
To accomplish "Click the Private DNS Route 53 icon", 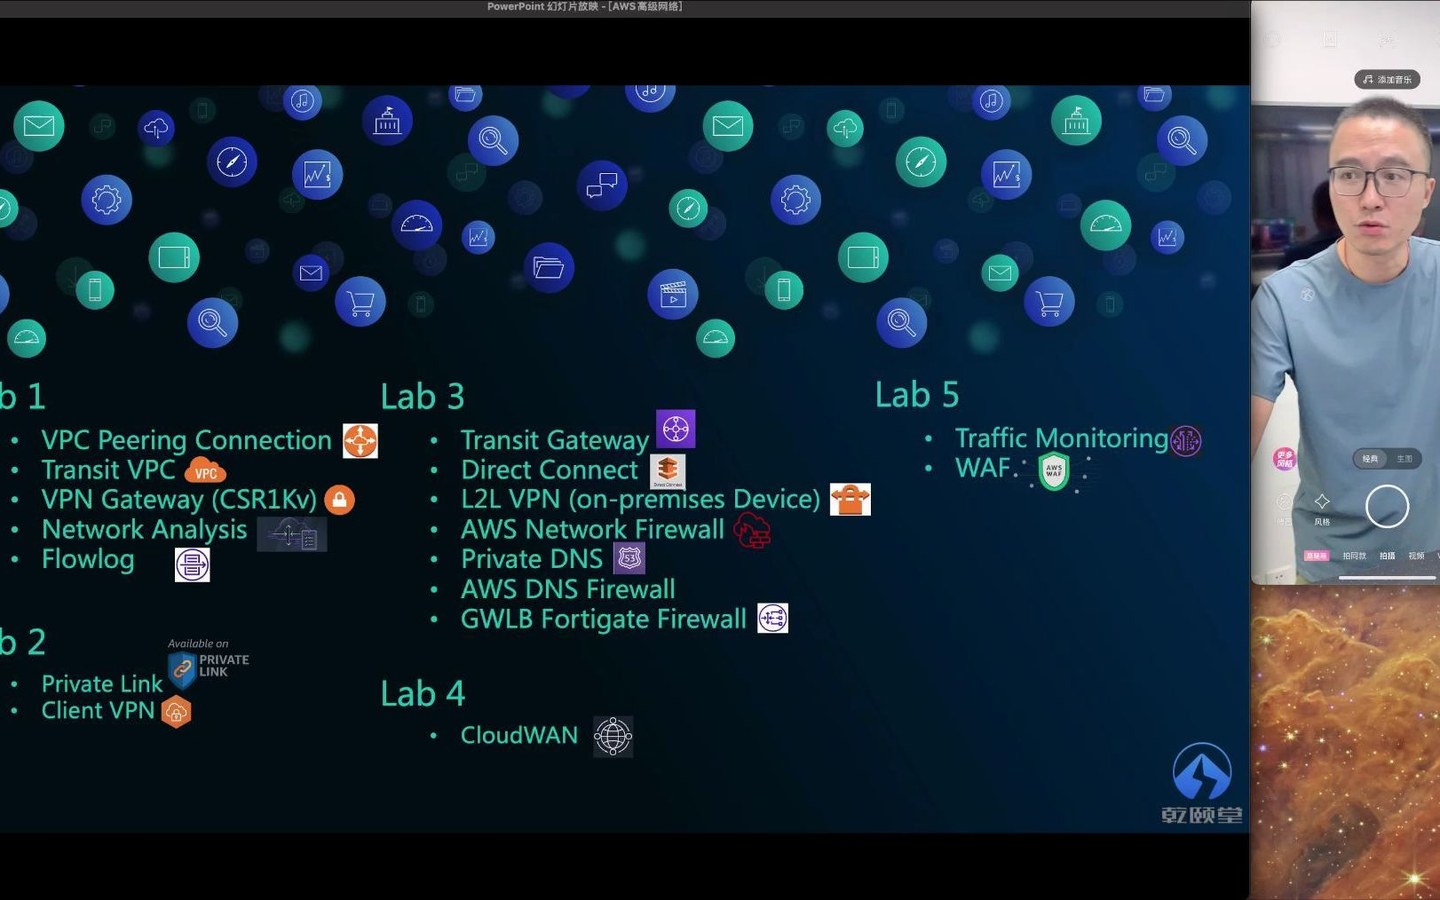I will [629, 558].
